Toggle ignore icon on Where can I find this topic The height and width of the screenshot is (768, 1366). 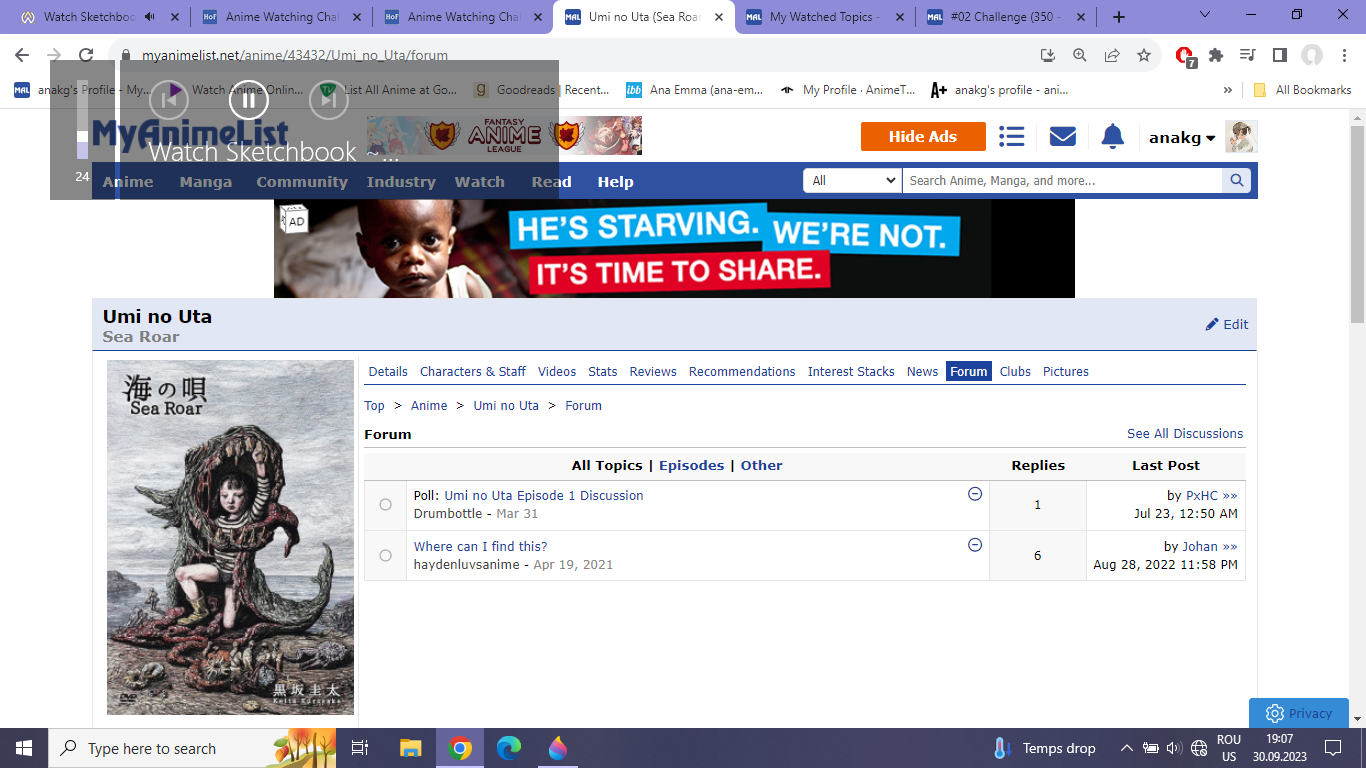pyautogui.click(x=975, y=545)
